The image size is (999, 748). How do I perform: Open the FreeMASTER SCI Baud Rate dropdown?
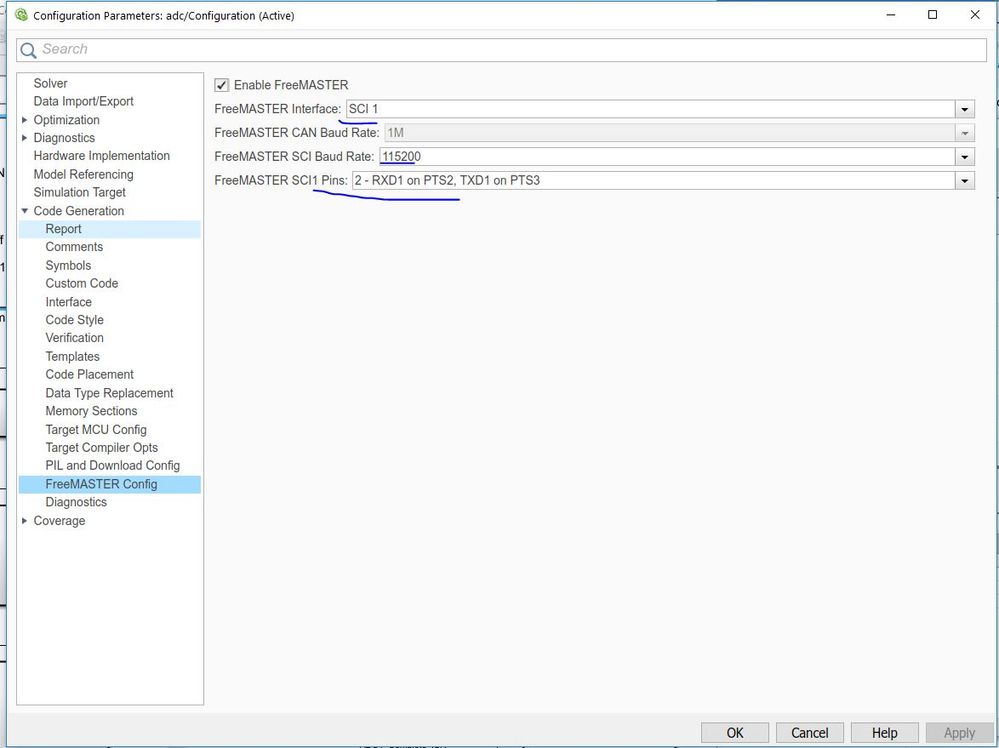pyautogui.click(x=965, y=157)
